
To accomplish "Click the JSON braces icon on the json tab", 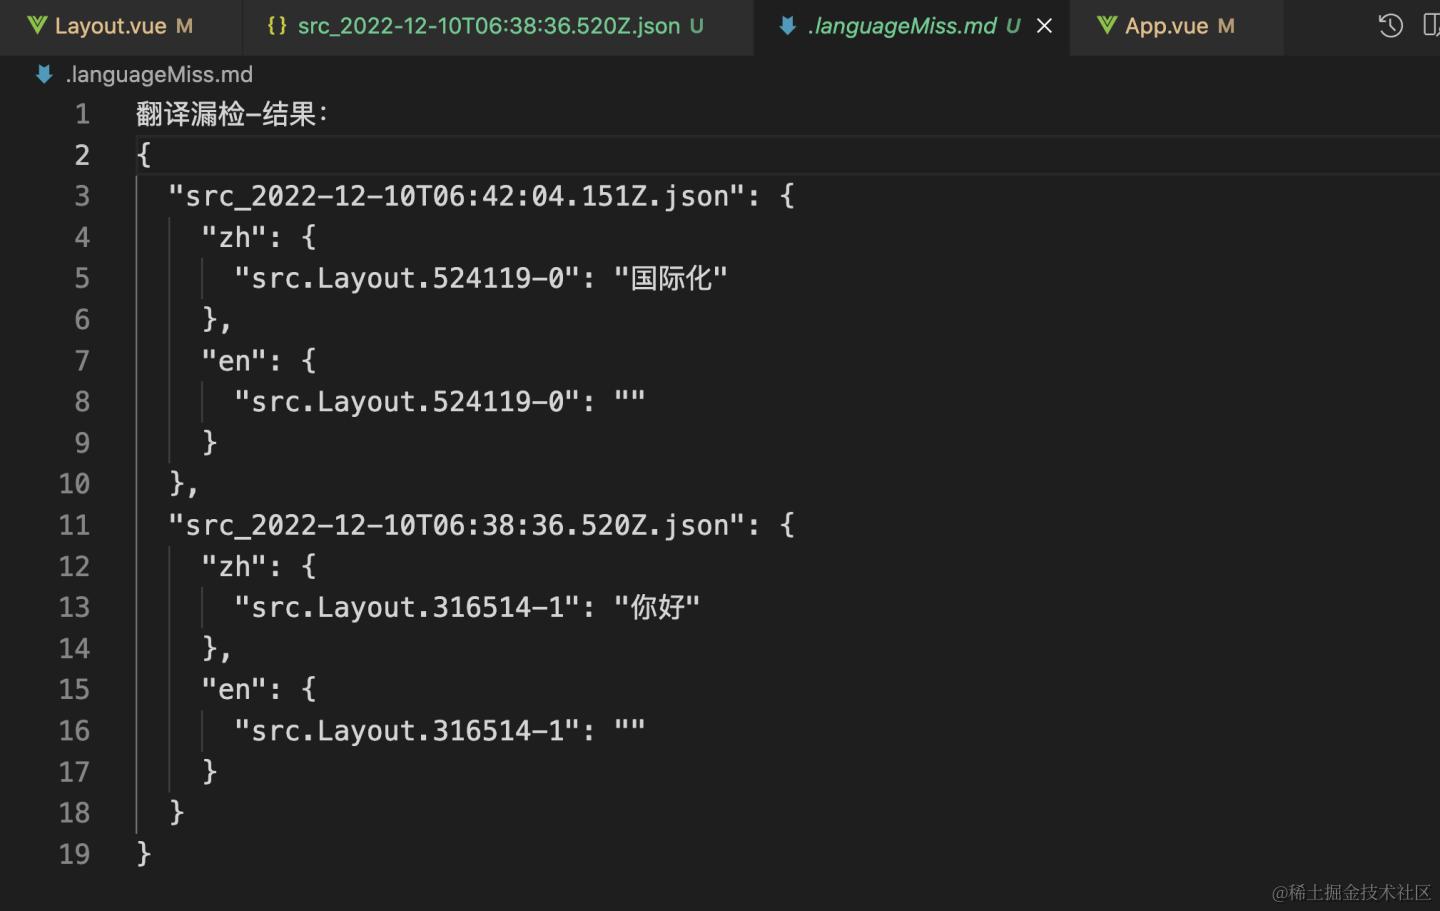I will click(x=275, y=25).
